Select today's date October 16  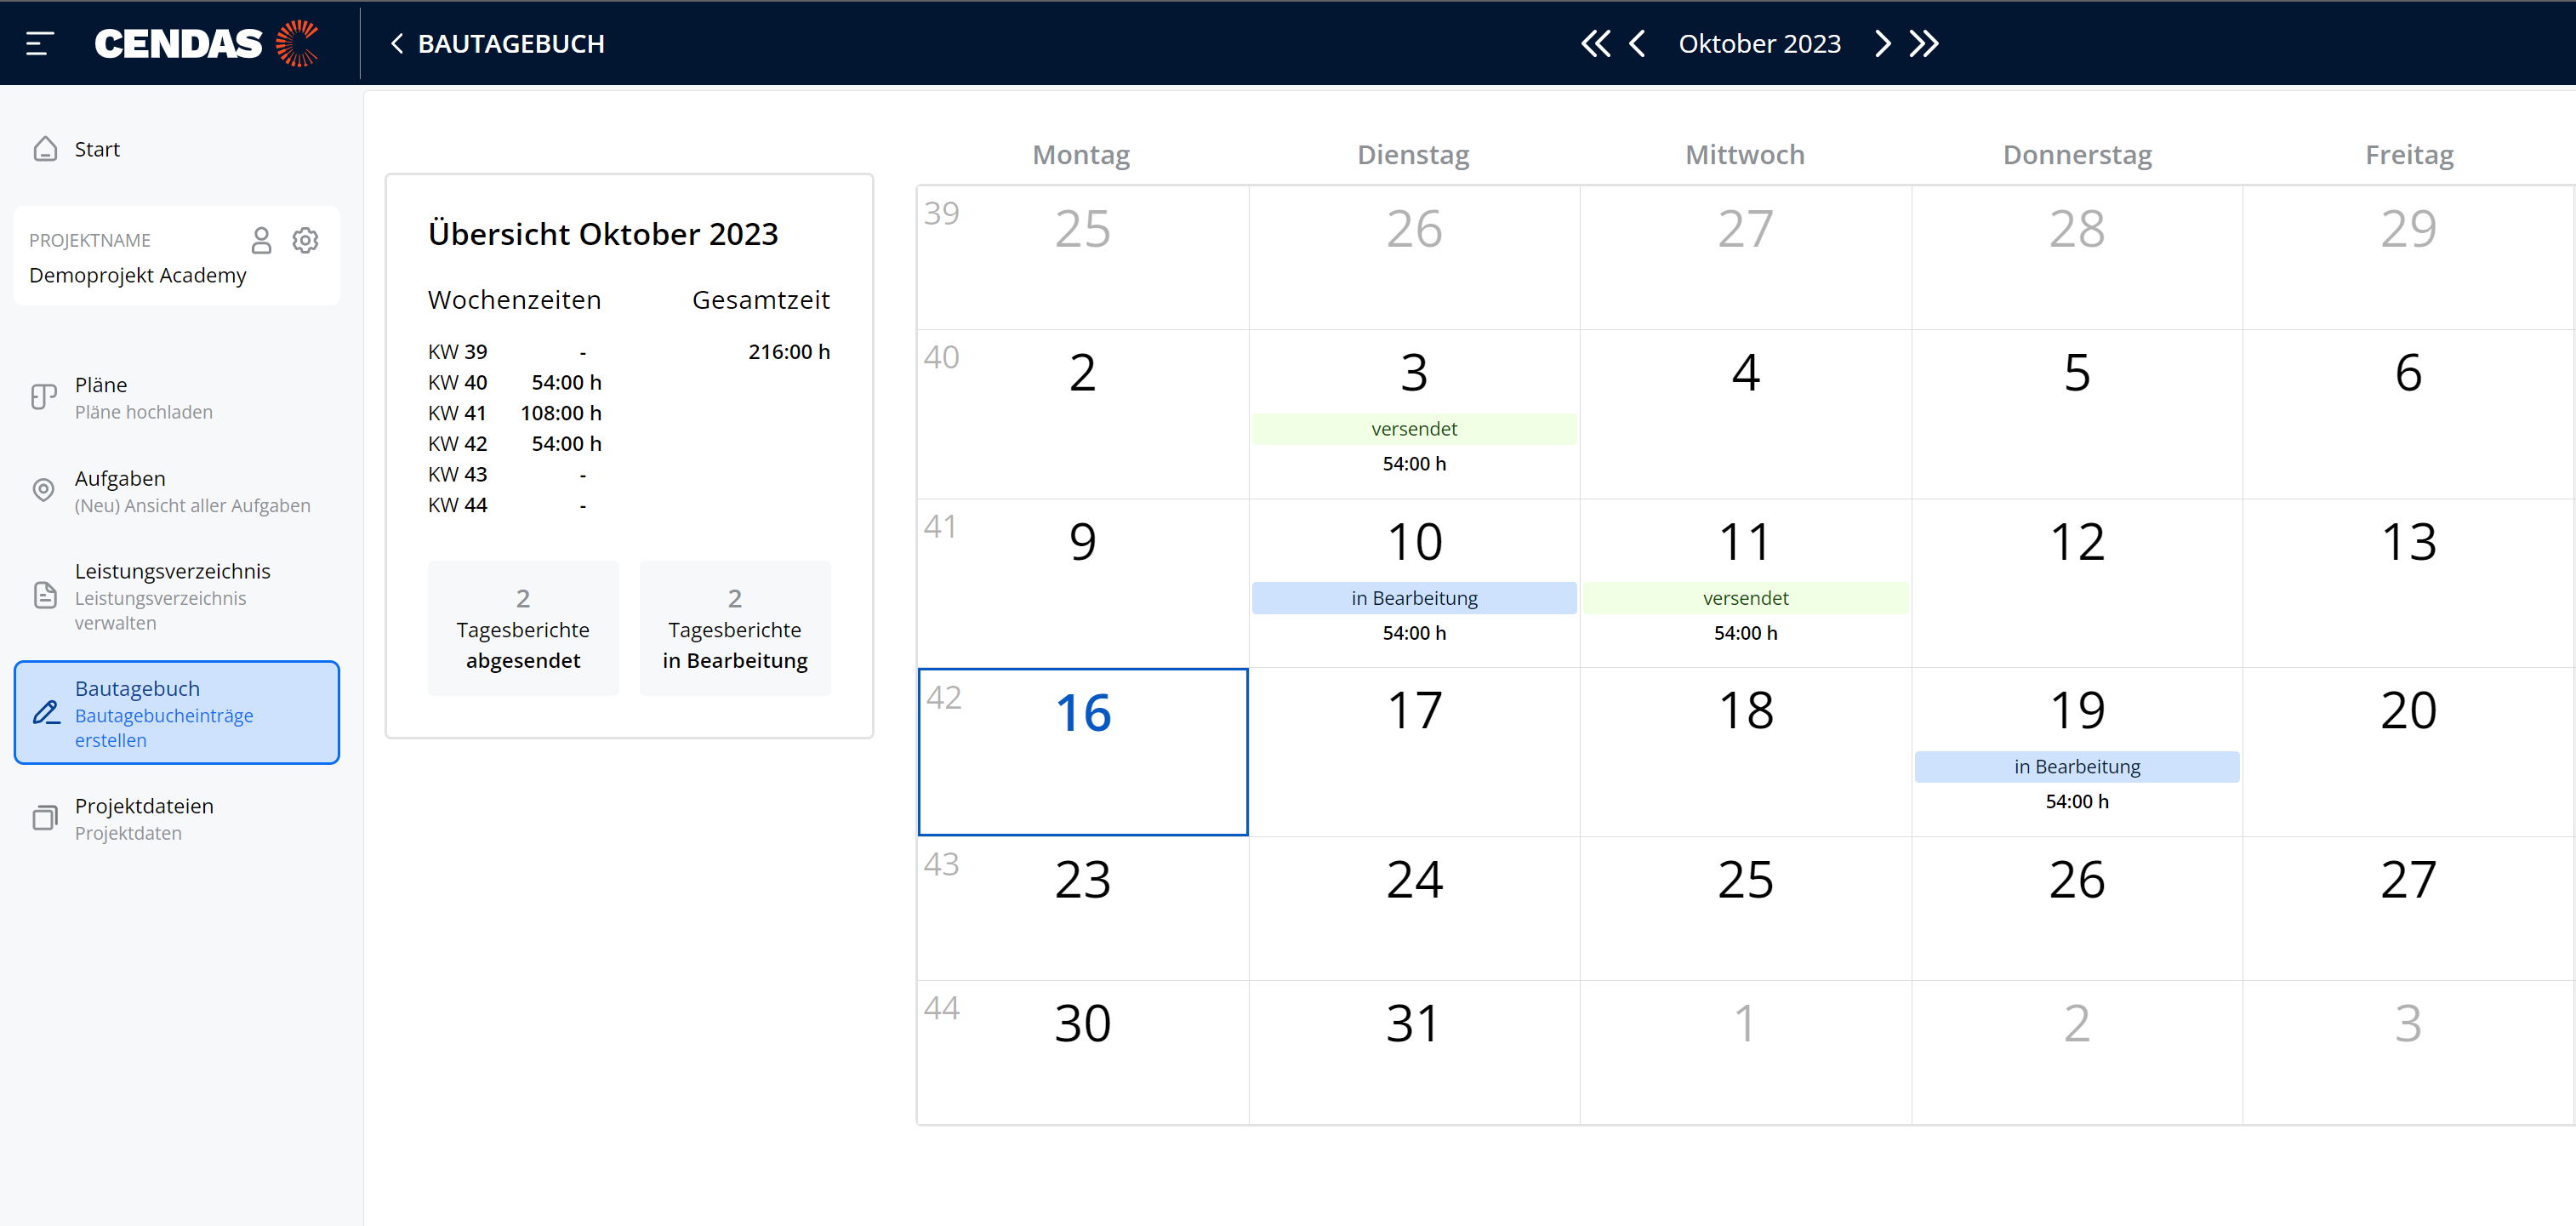click(1083, 751)
